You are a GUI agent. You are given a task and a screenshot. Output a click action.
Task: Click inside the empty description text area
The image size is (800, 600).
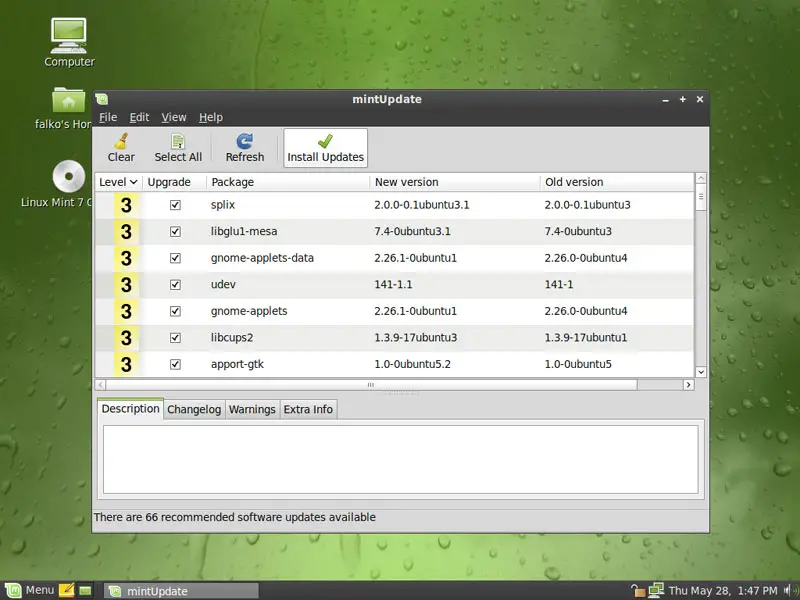[401, 459]
